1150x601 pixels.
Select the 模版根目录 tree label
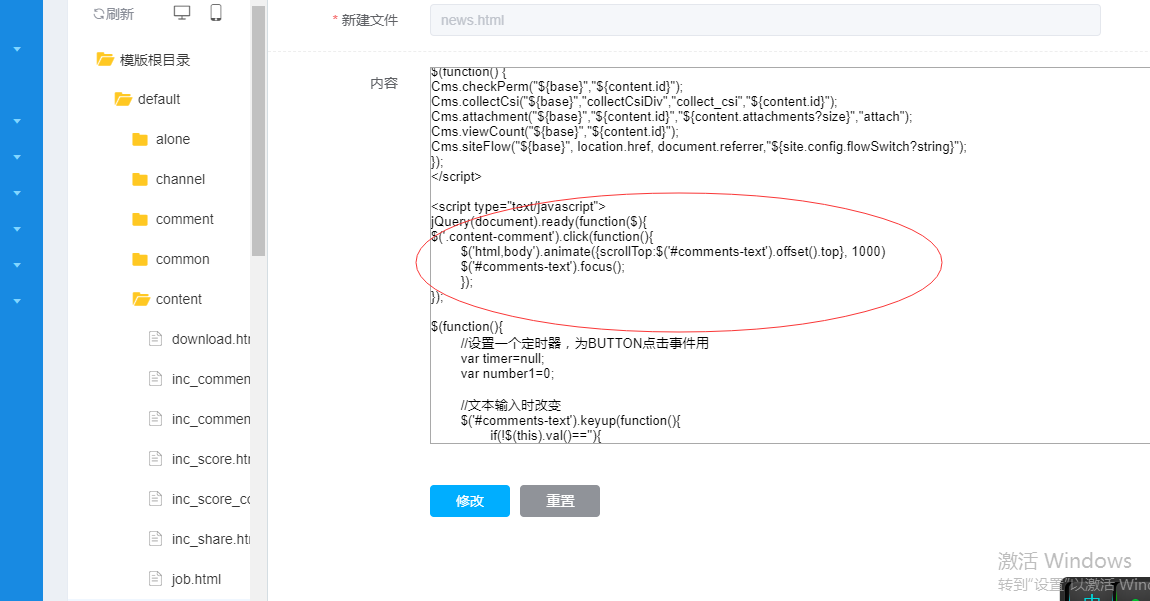coord(155,60)
